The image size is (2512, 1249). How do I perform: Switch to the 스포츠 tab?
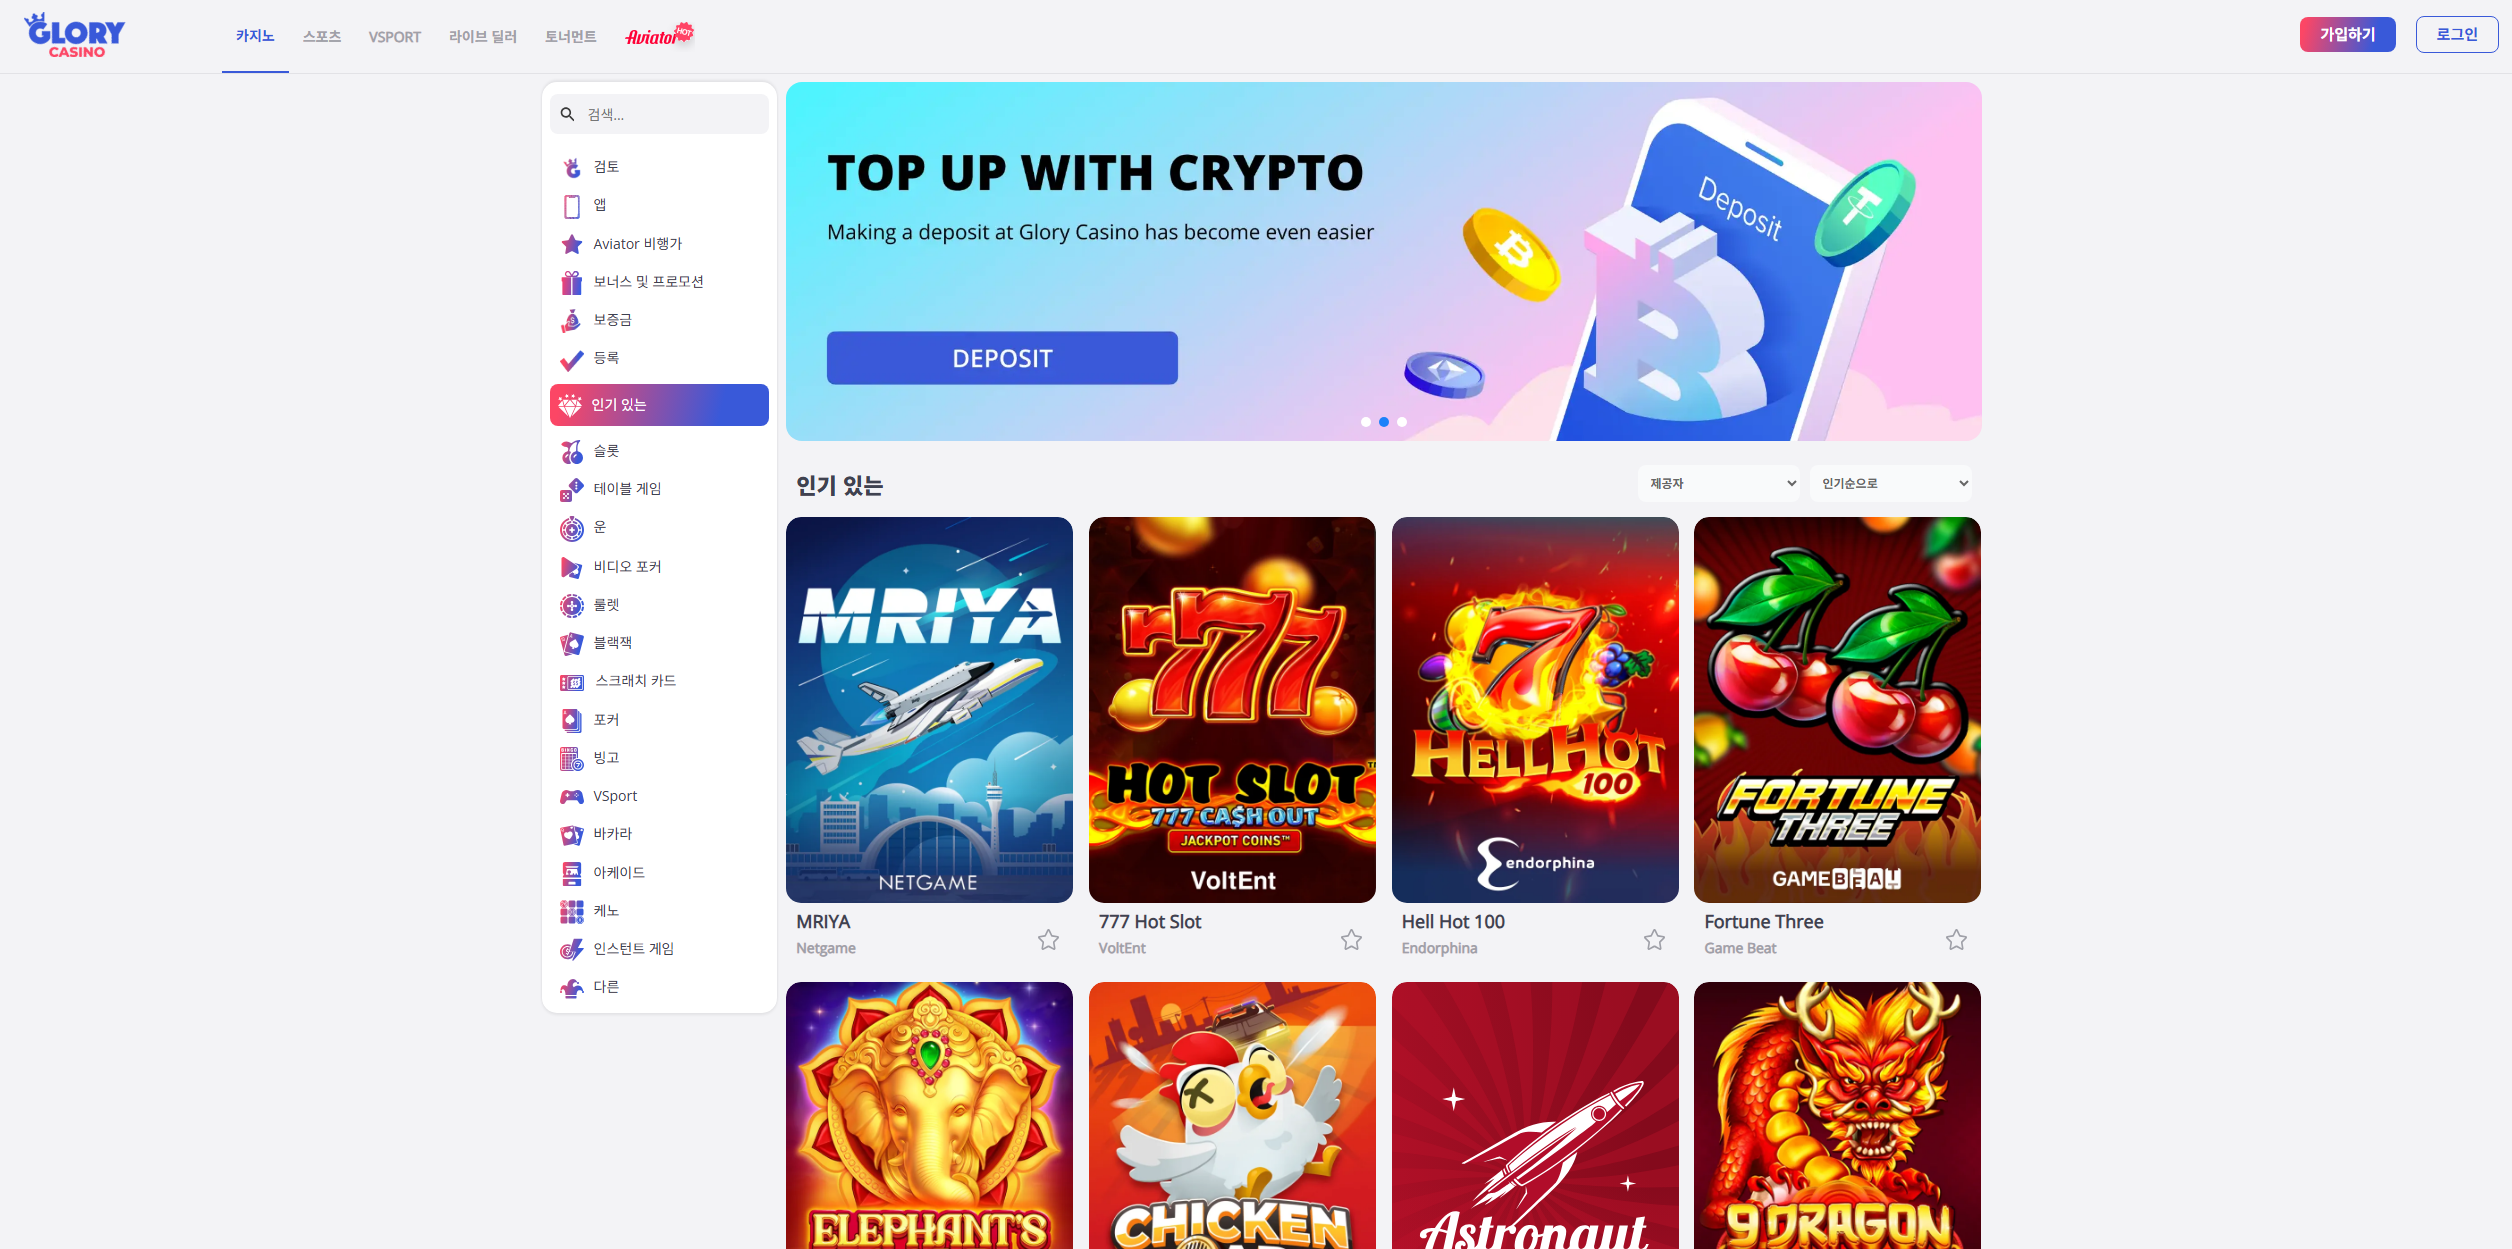[x=322, y=36]
